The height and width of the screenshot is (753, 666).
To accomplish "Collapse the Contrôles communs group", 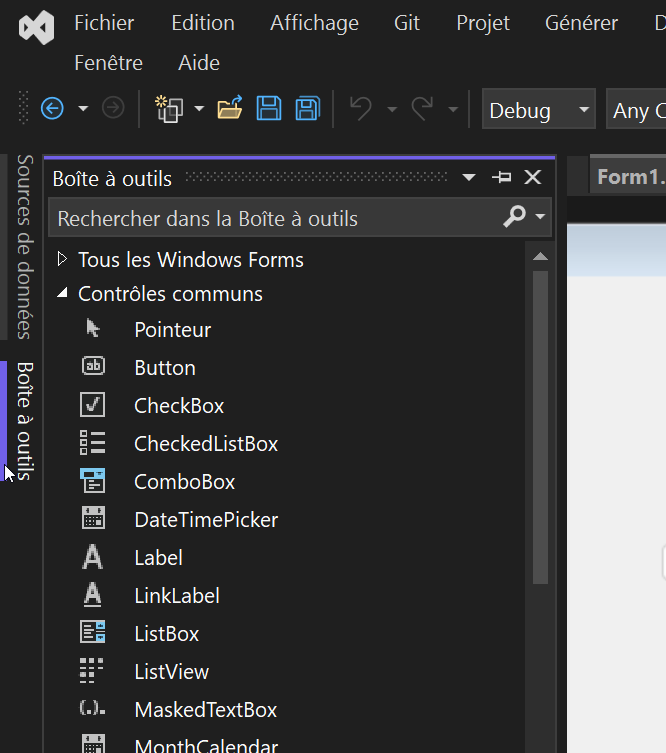I will pyautogui.click(x=63, y=294).
